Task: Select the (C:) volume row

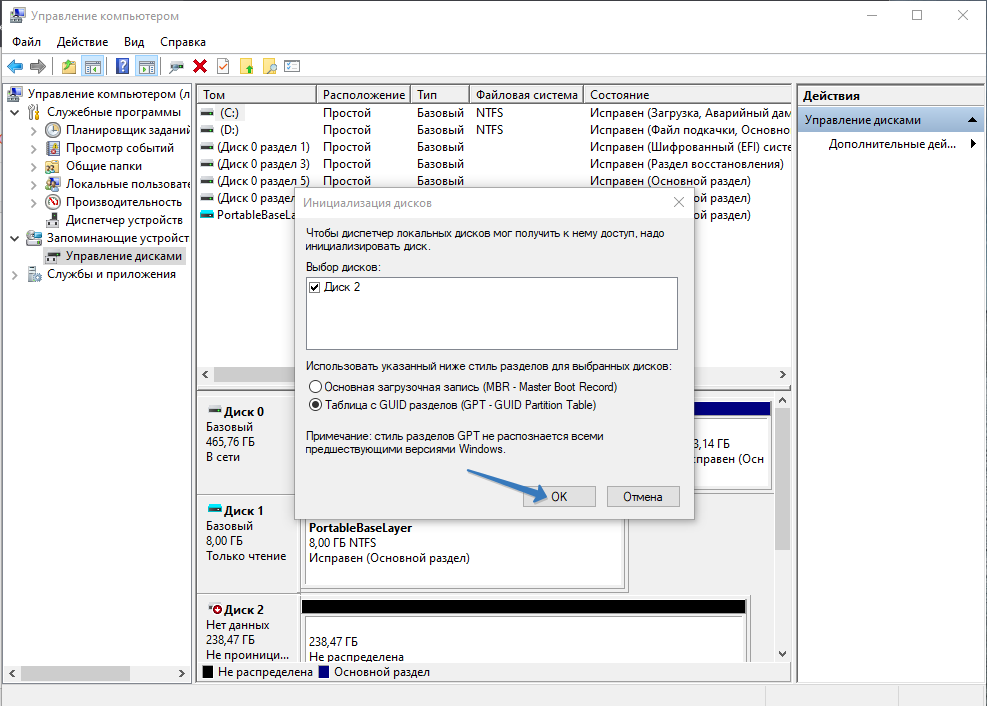Action: [x=494, y=113]
